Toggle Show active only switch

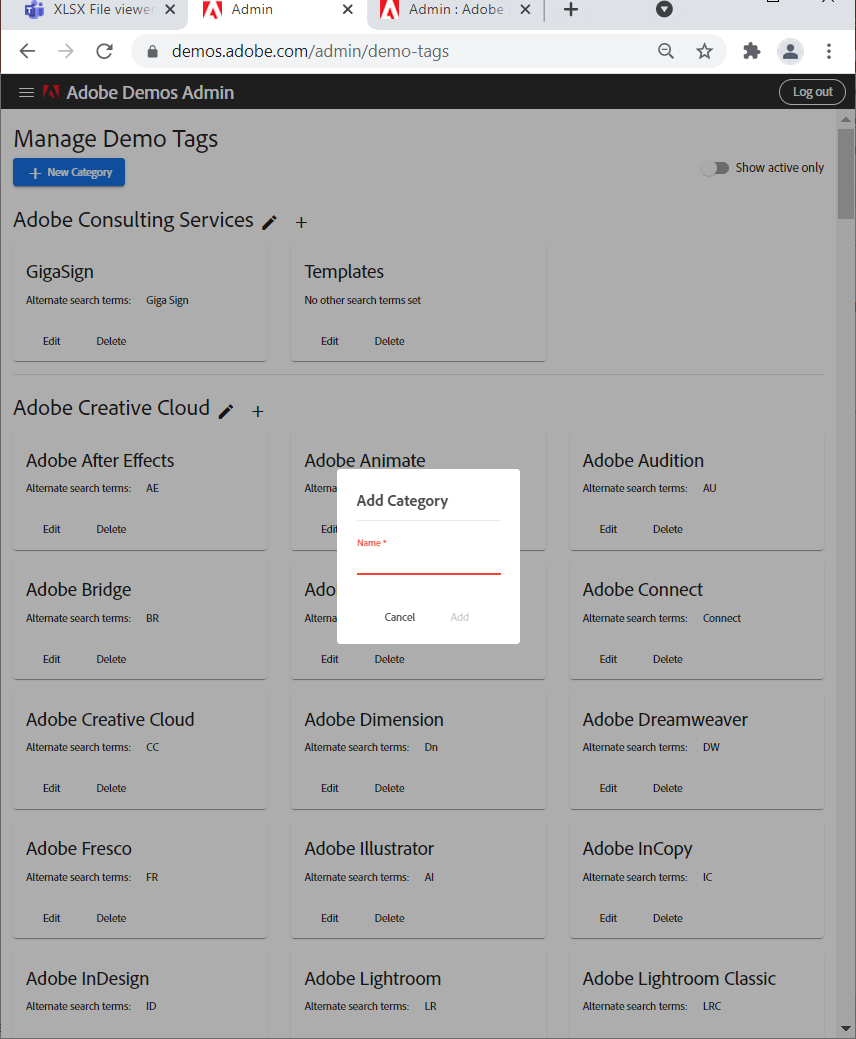715,168
